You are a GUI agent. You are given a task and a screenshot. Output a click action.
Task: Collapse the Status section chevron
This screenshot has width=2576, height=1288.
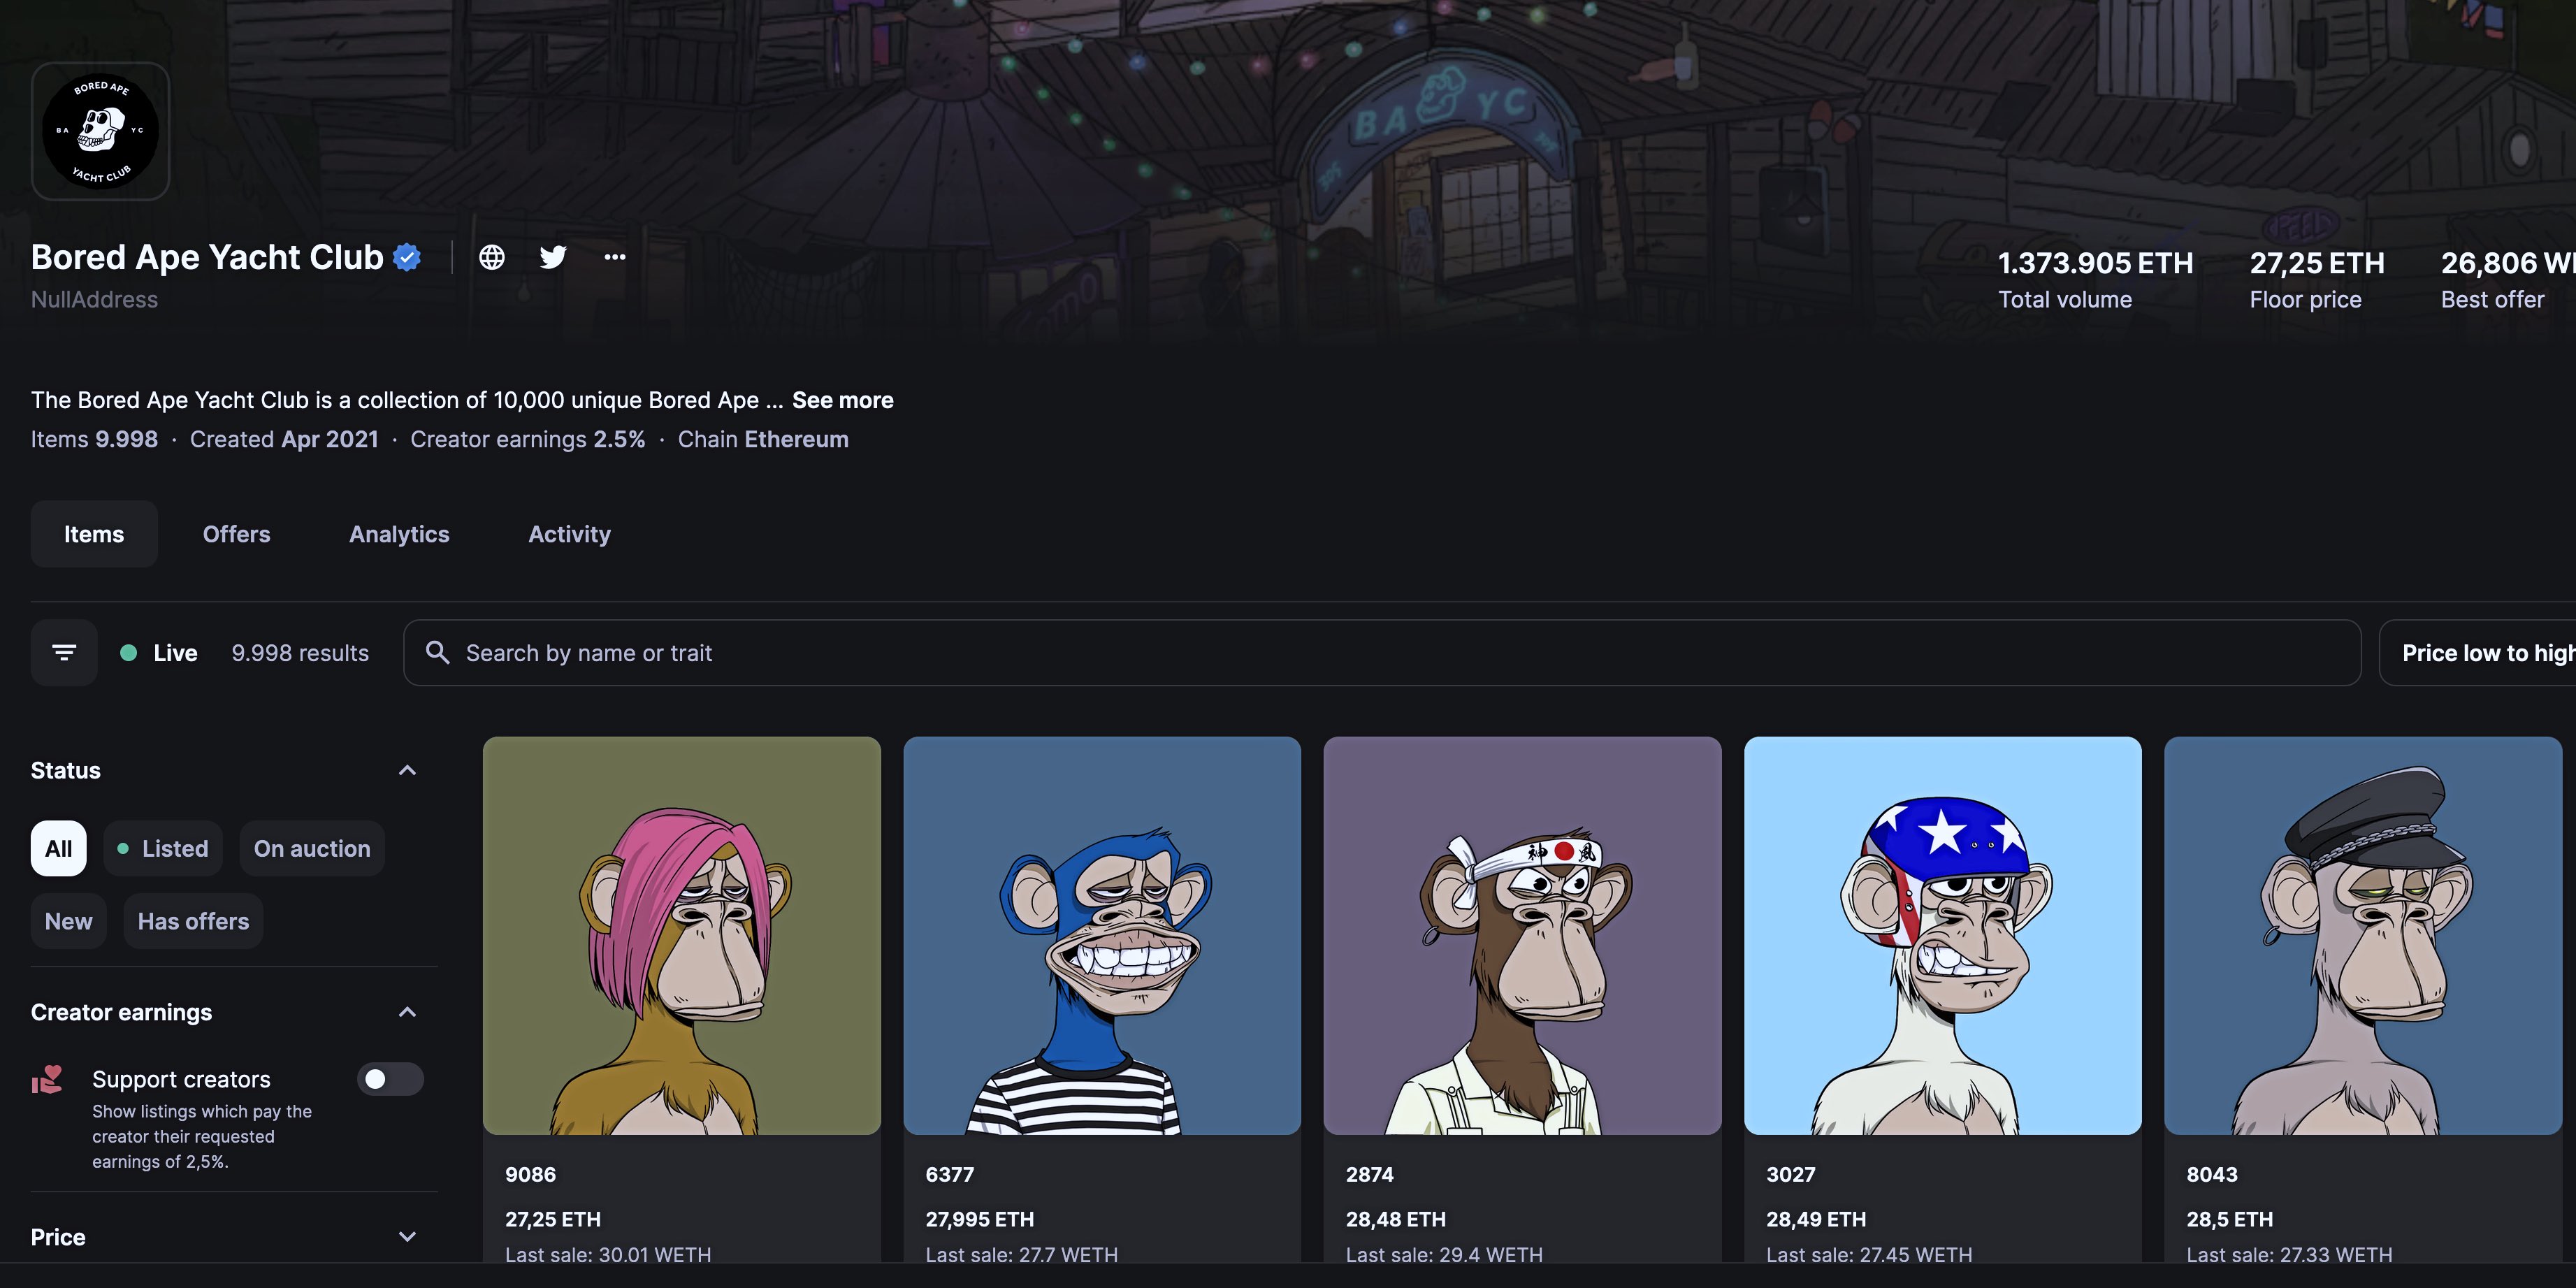[x=407, y=770]
